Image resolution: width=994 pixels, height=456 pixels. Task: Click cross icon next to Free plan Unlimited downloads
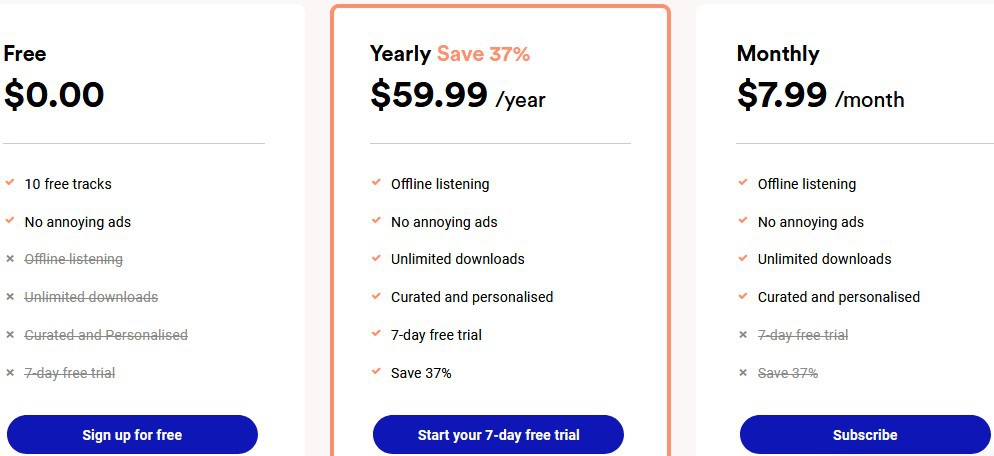[10, 297]
